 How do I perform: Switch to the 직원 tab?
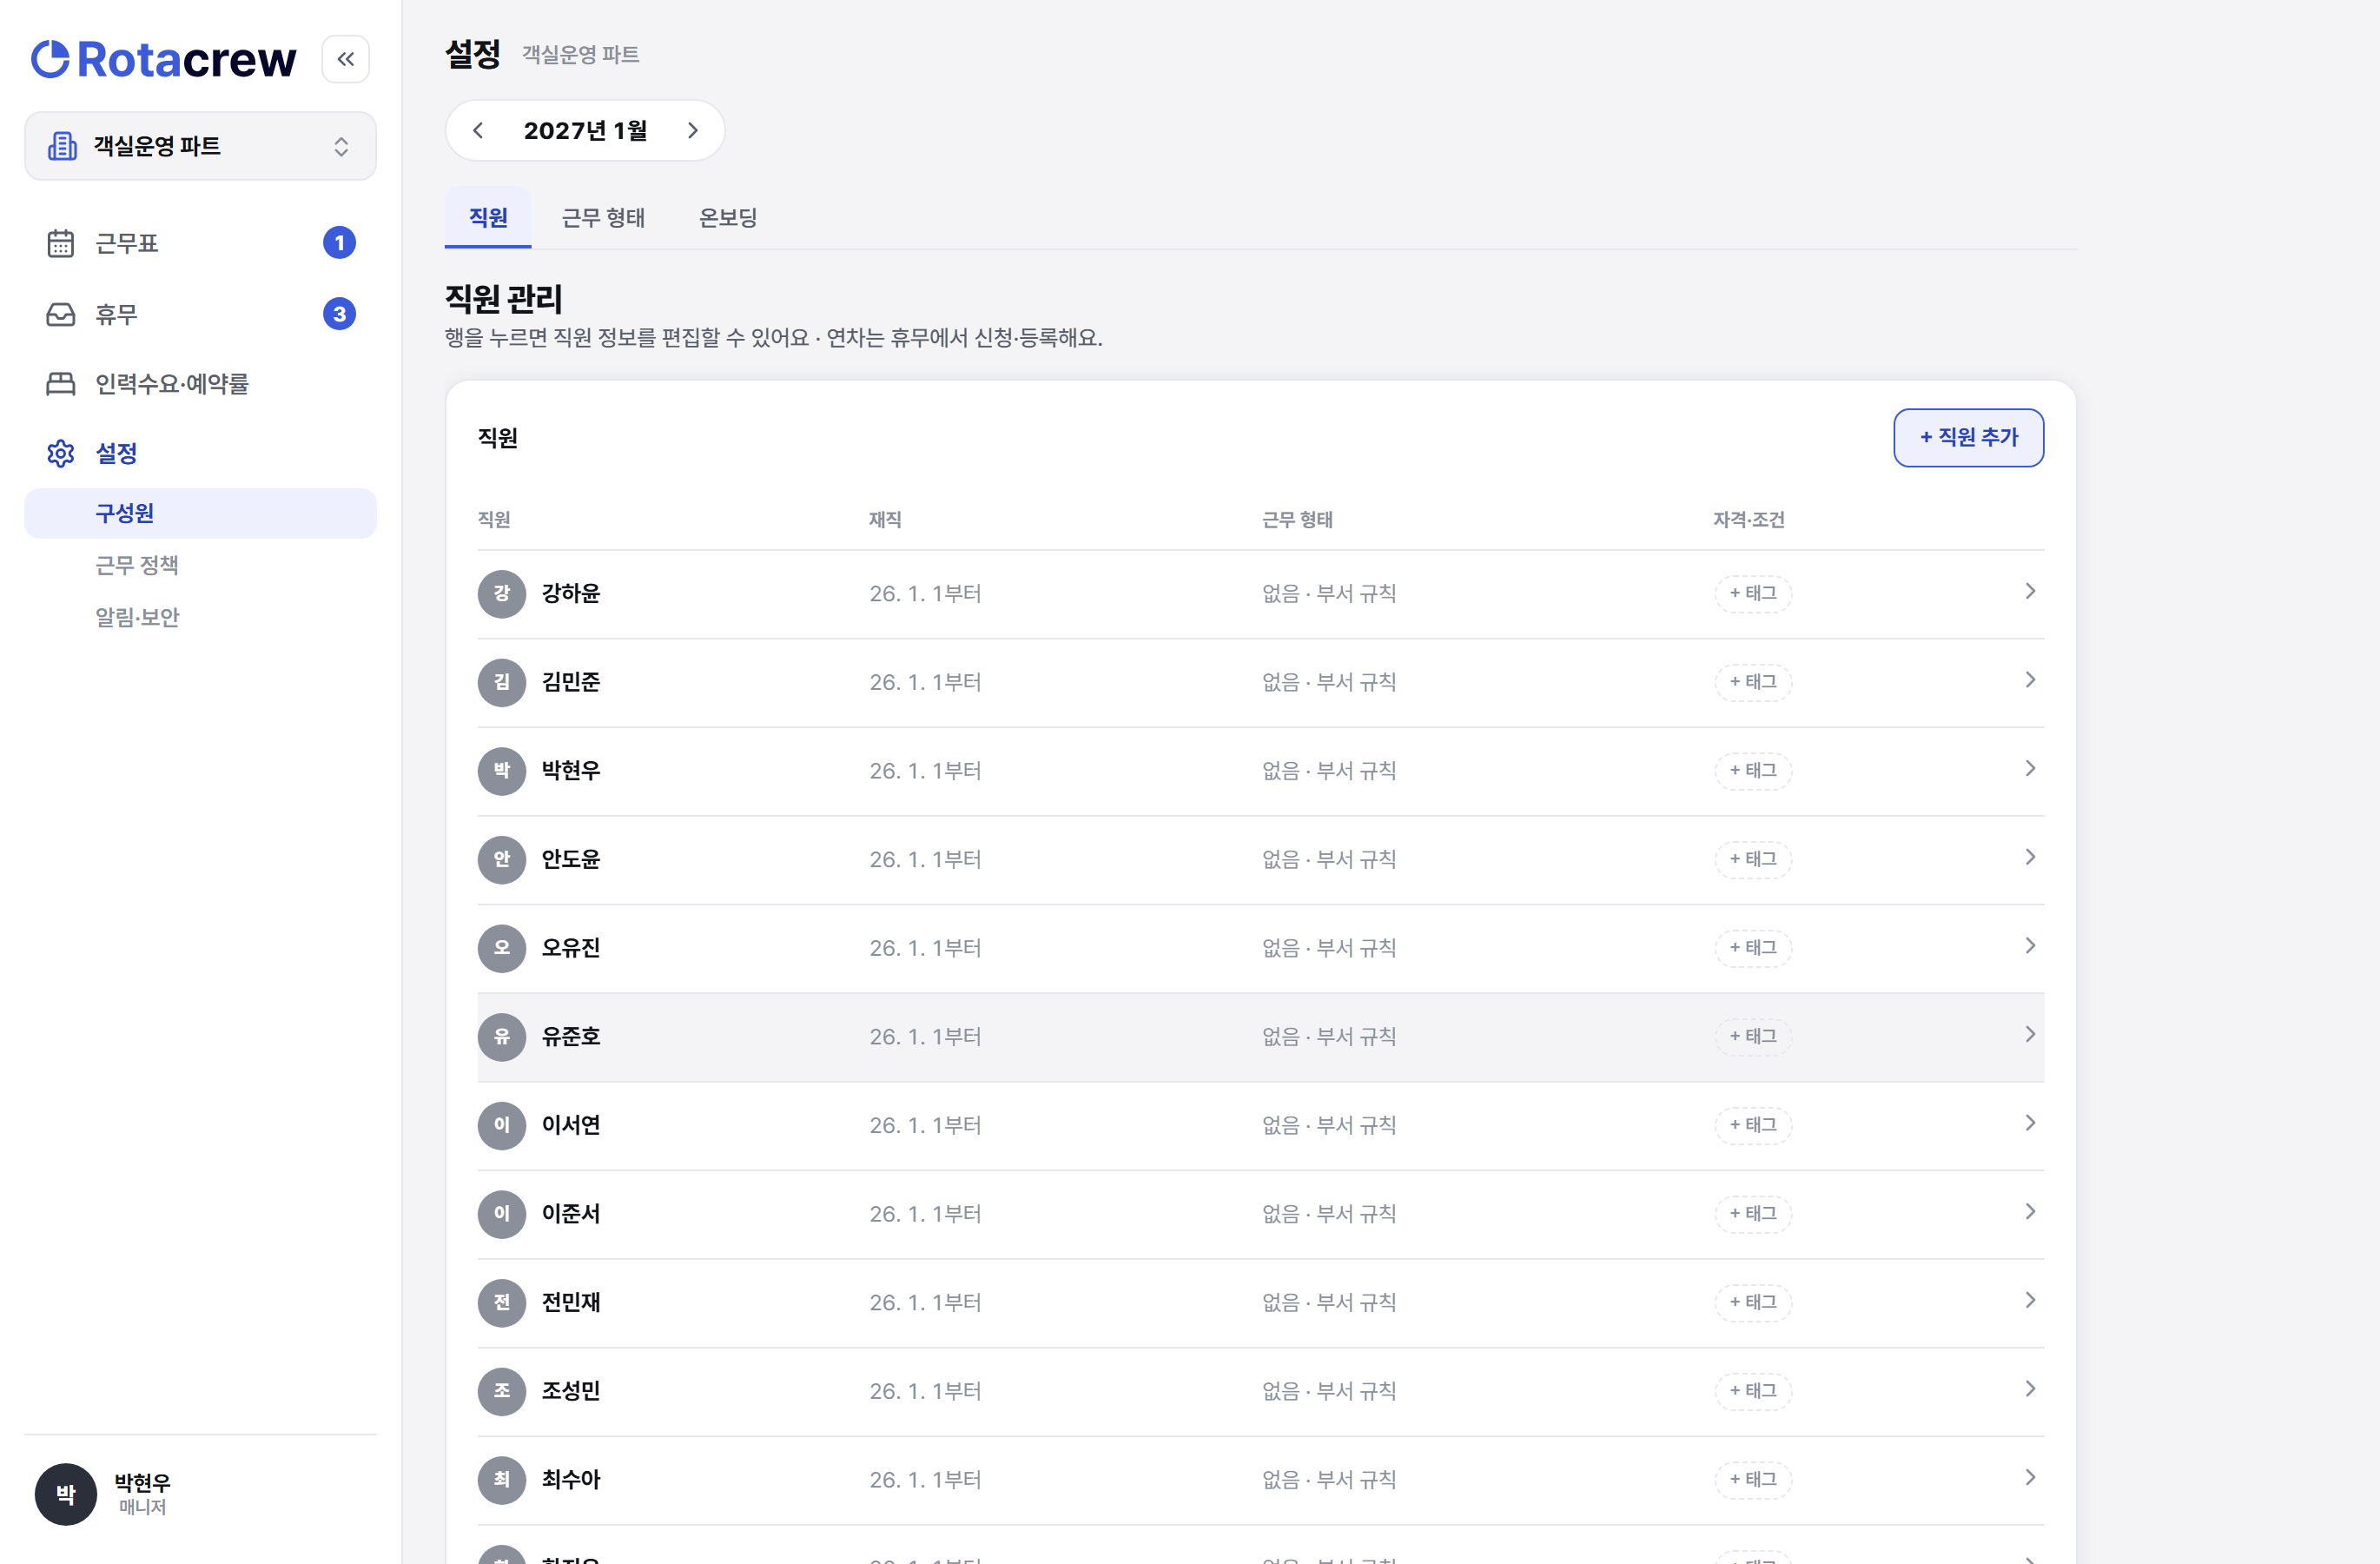(x=488, y=217)
